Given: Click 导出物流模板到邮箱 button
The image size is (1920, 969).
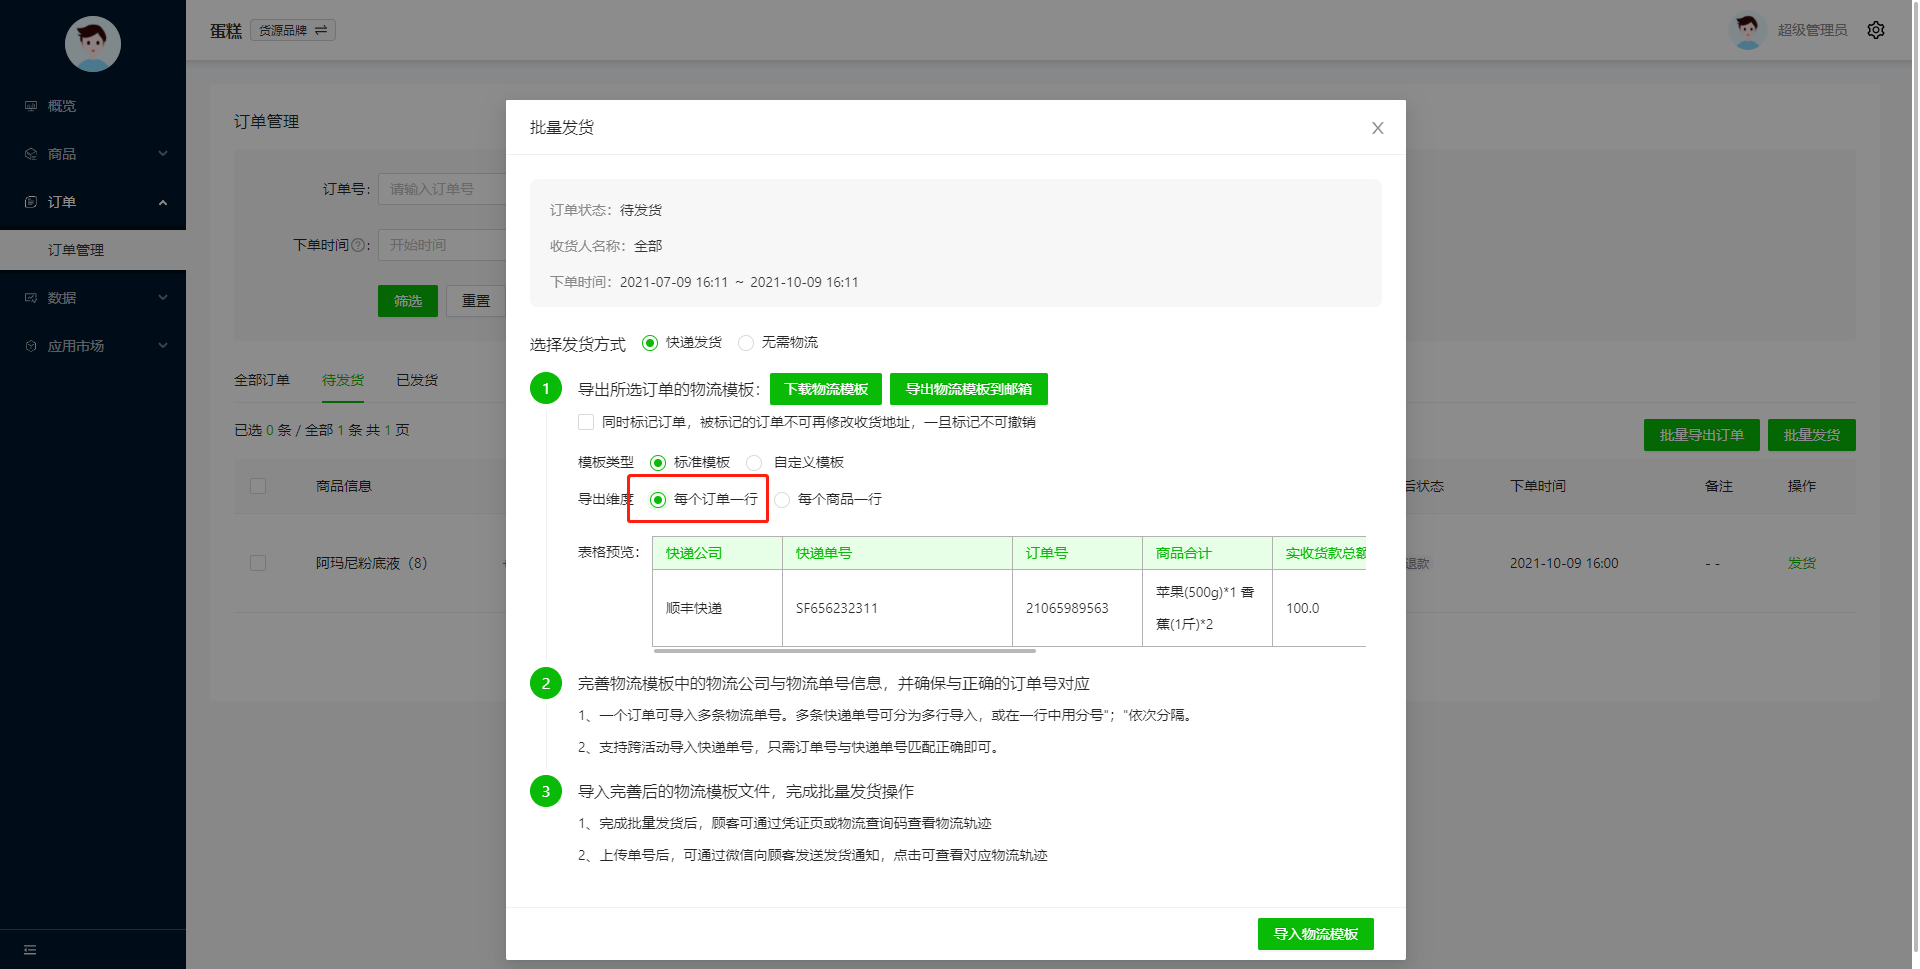Looking at the screenshot, I should pyautogui.click(x=969, y=389).
